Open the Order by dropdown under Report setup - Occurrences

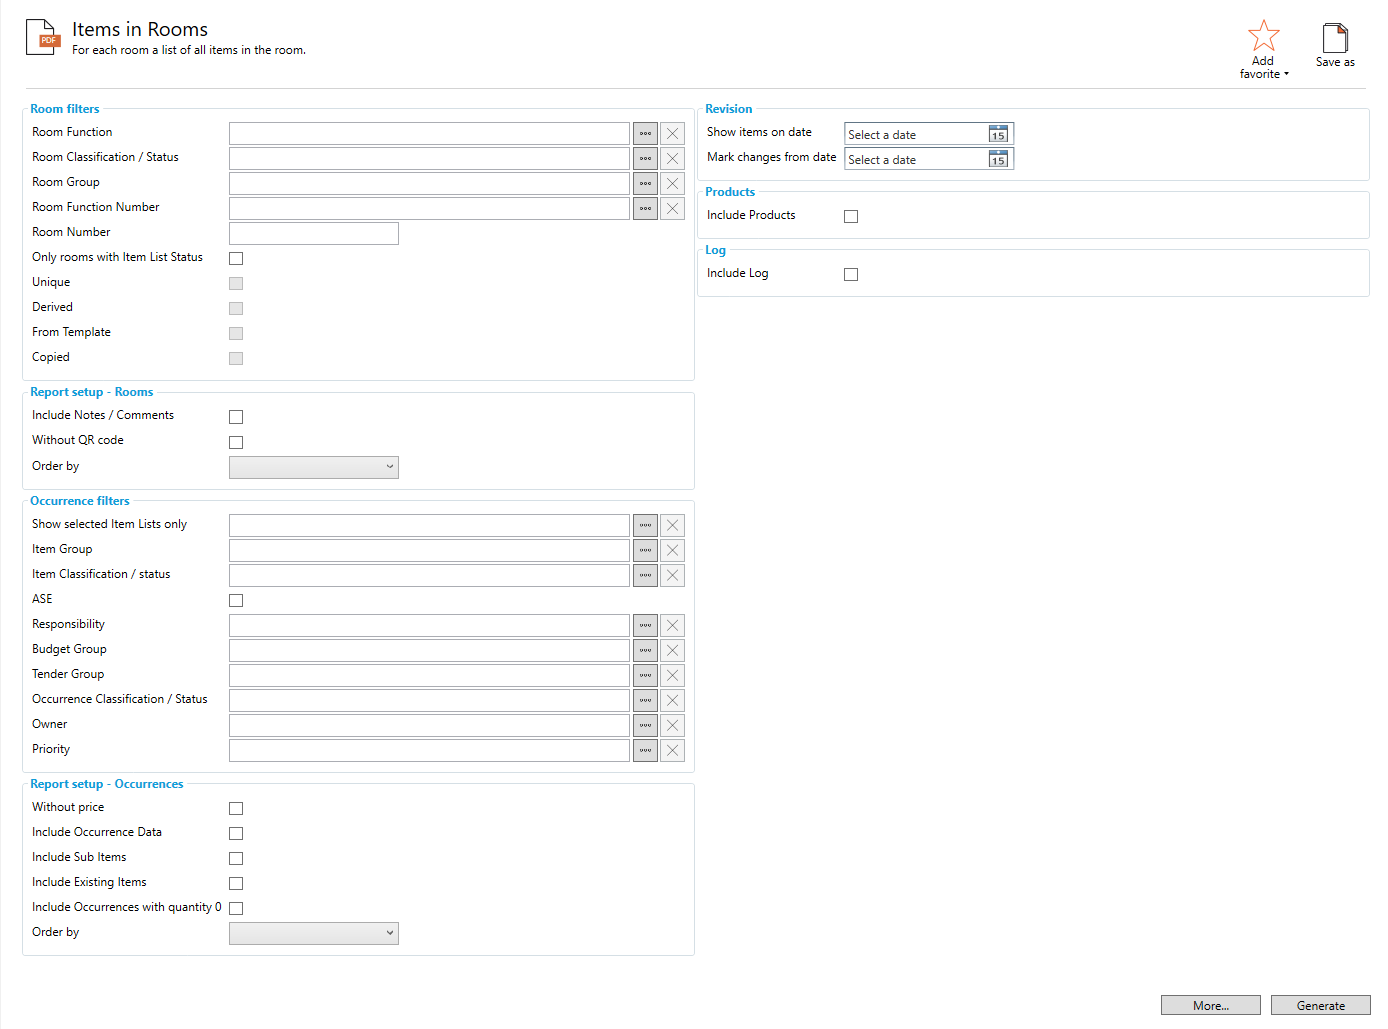coord(313,933)
